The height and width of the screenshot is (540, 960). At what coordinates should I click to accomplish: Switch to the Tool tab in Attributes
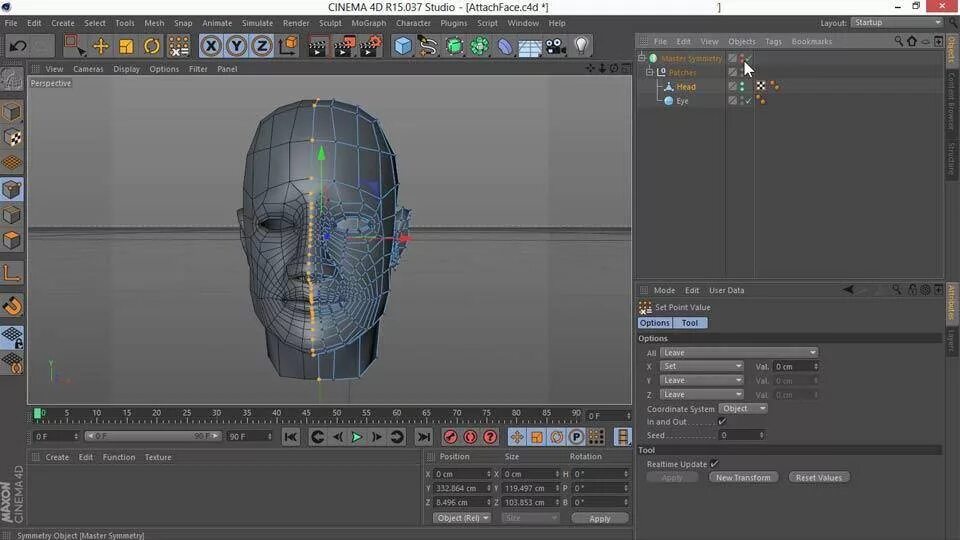pyautogui.click(x=690, y=323)
